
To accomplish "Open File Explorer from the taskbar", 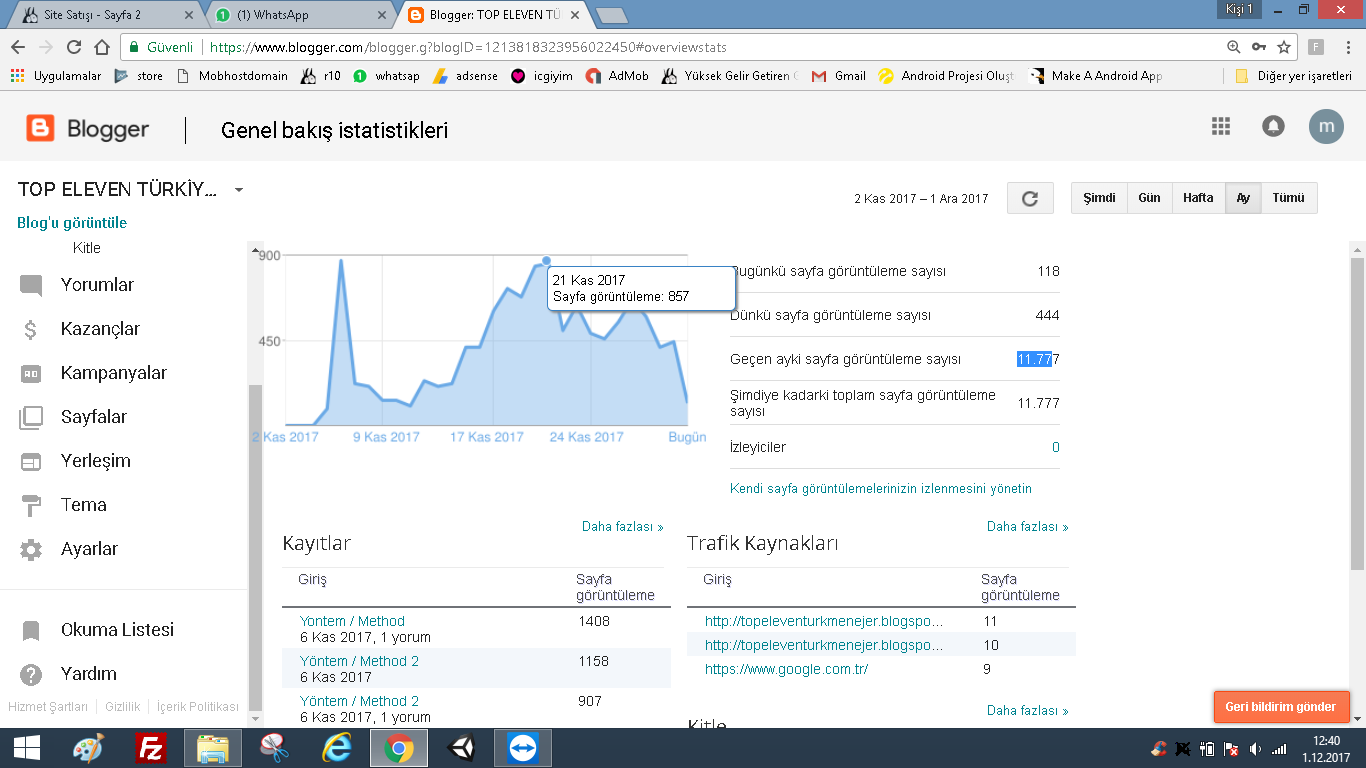I will tap(213, 748).
